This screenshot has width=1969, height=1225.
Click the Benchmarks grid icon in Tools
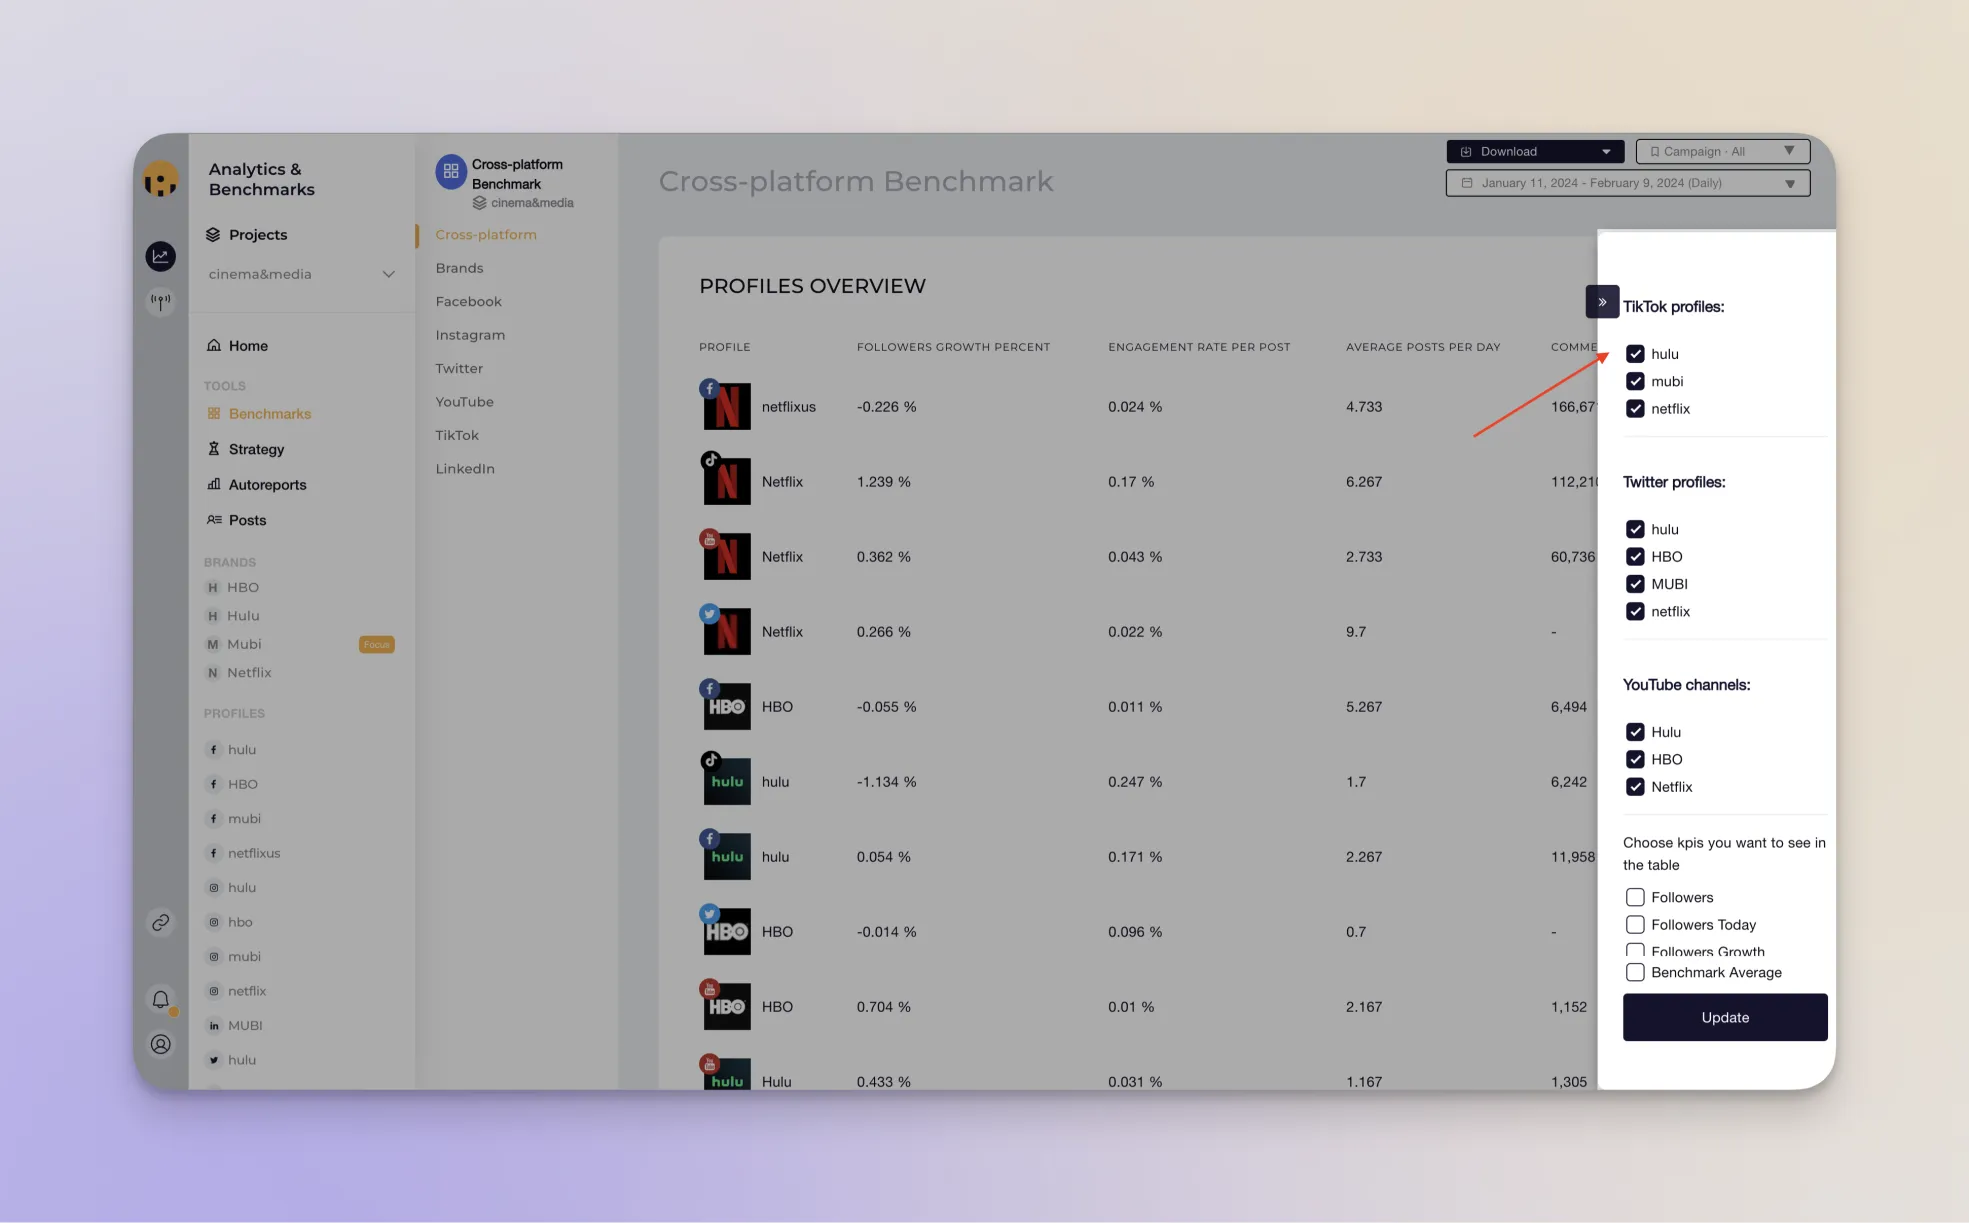coord(213,413)
